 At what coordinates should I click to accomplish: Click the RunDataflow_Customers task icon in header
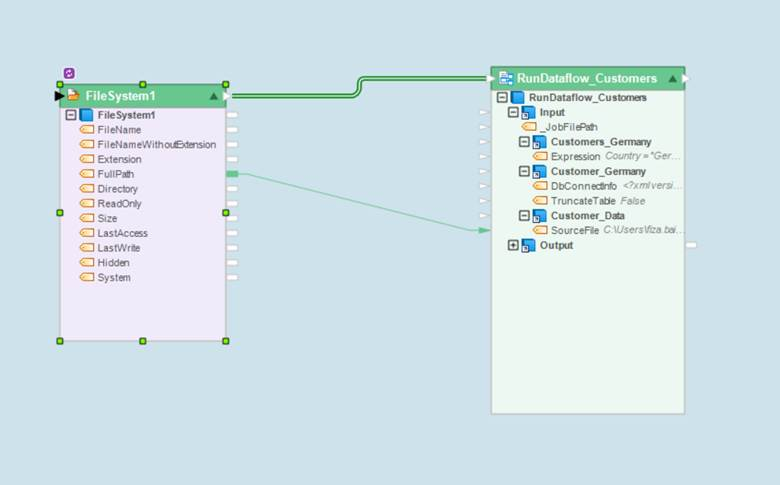click(x=505, y=78)
